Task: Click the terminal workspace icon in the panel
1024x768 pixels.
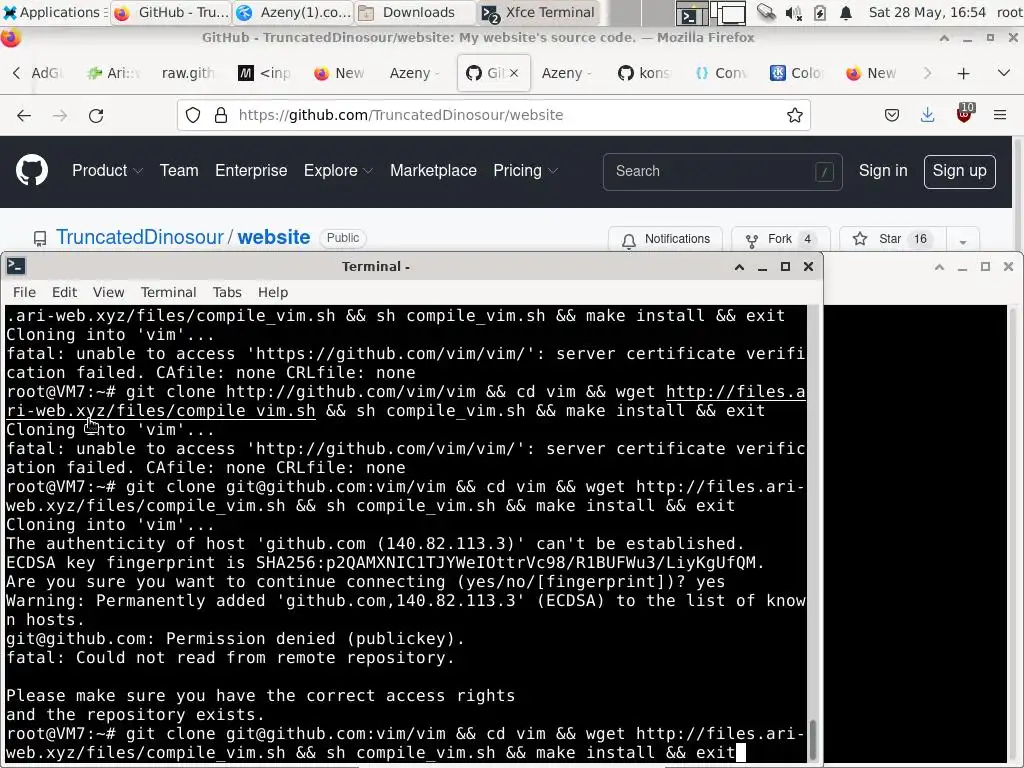Action: [691, 14]
